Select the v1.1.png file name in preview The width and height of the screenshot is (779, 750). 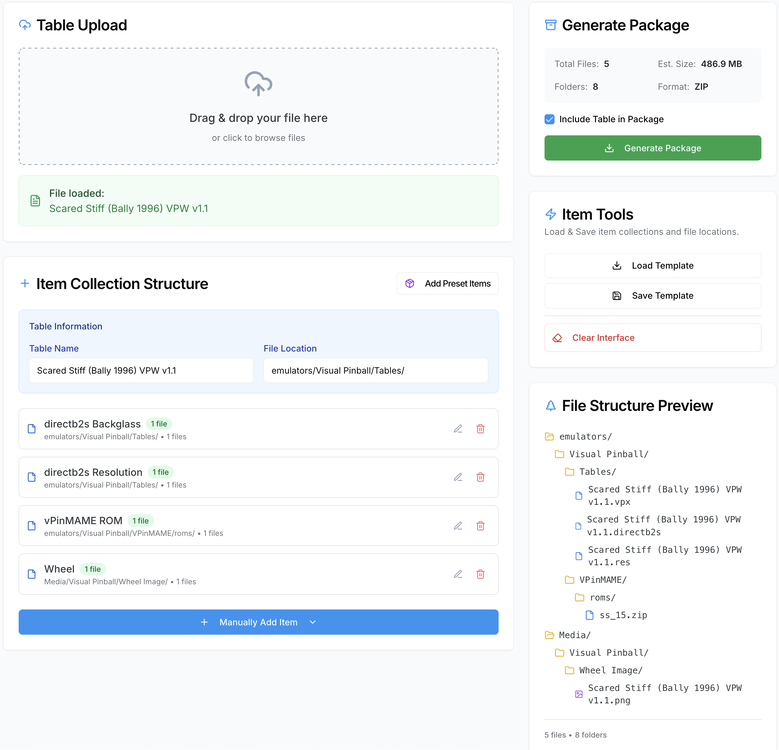click(665, 694)
